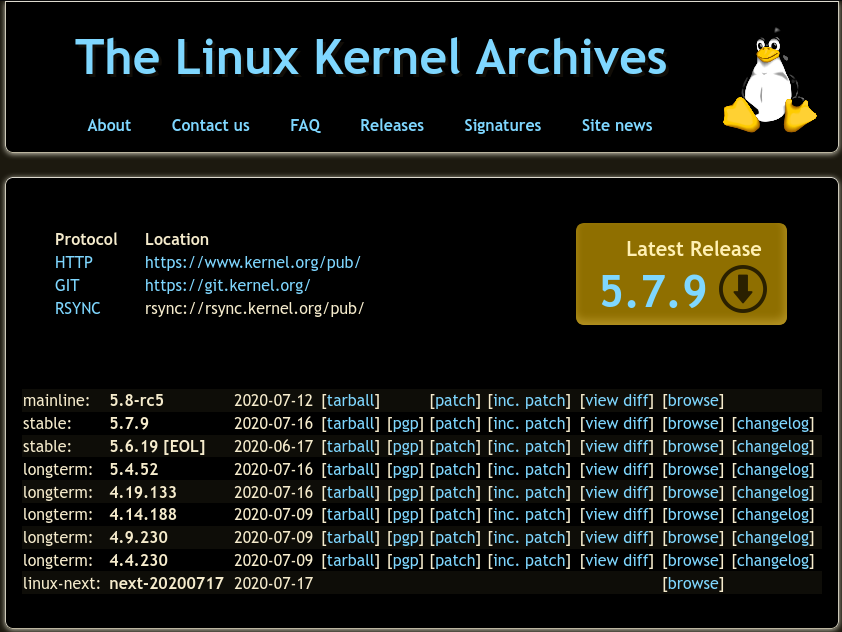Open inc. patch for longterm 4.9.230
This screenshot has height=632, width=842.
click(529, 537)
